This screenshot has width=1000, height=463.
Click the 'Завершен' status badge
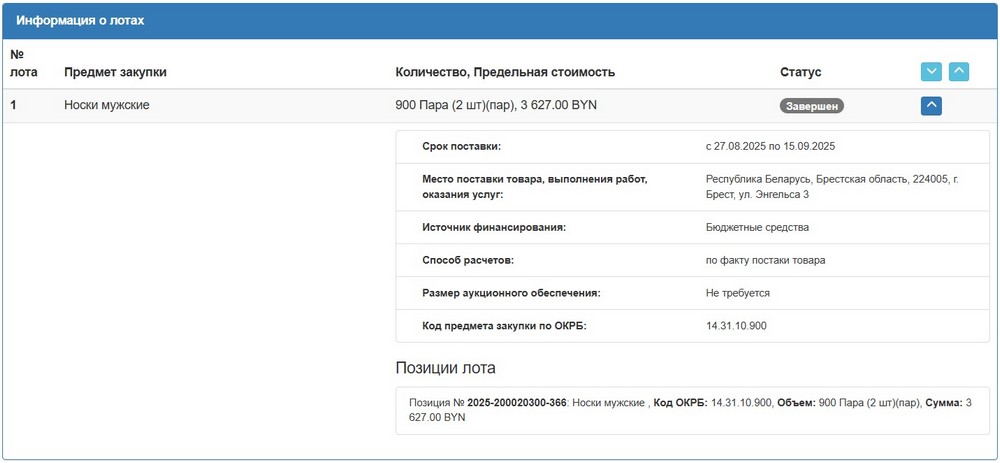[x=811, y=105]
